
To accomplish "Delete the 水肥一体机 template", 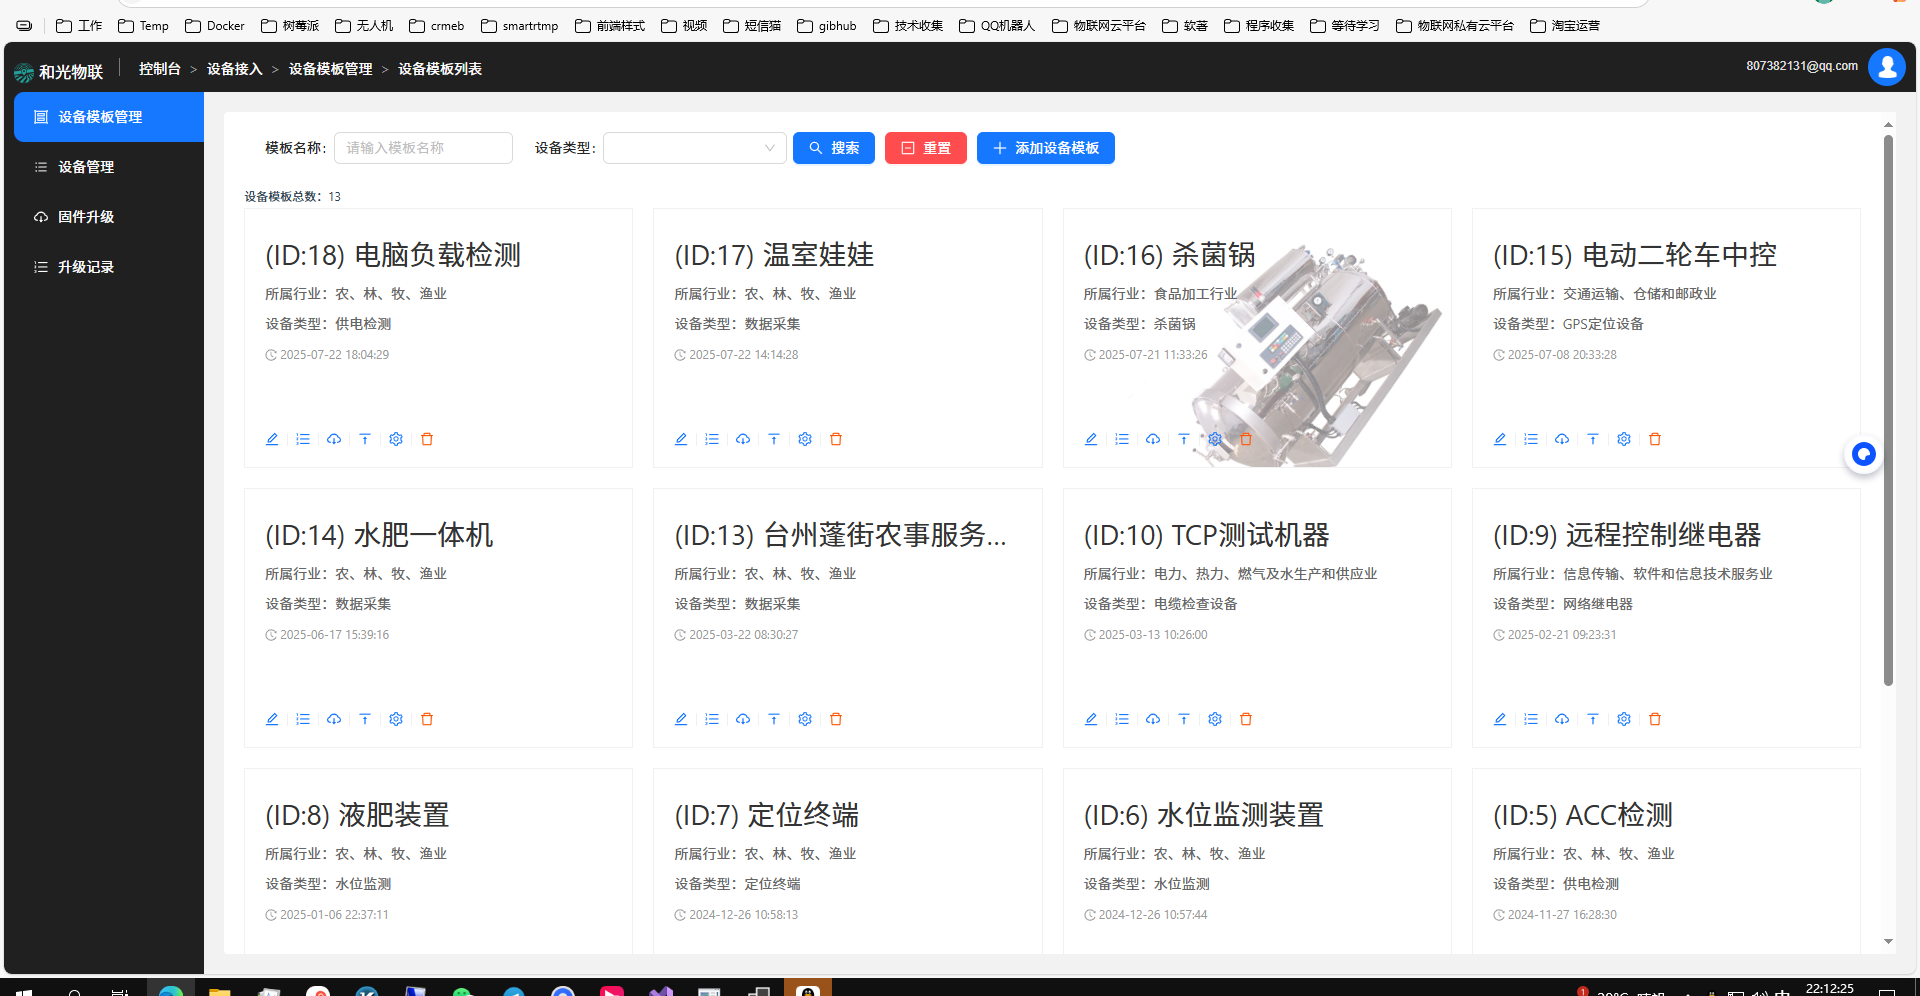I will point(427,719).
